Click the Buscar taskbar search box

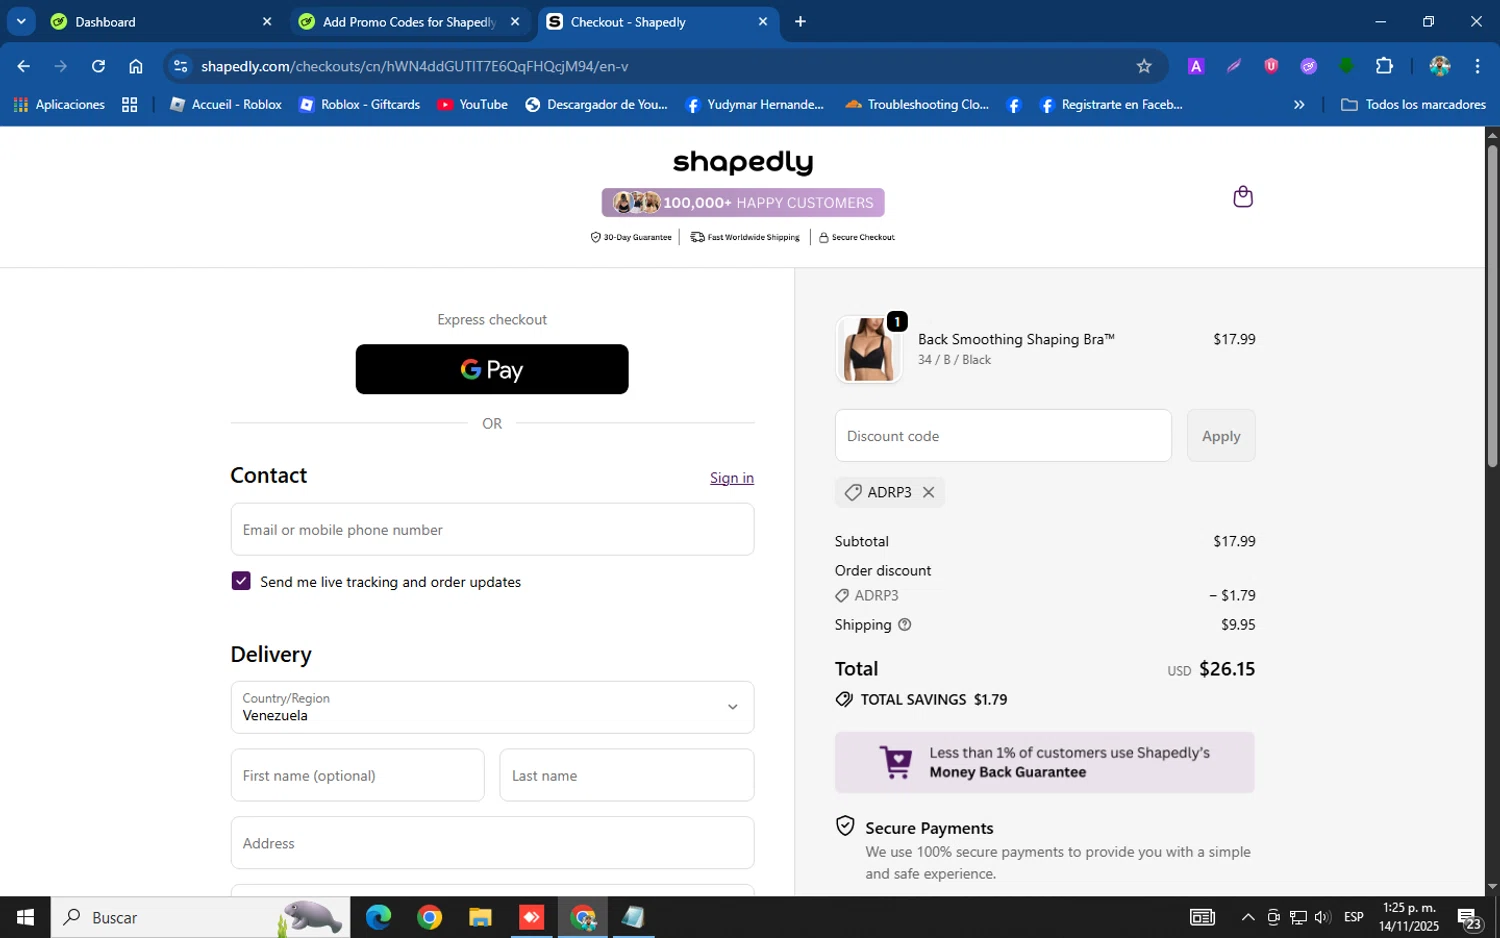[200, 917]
